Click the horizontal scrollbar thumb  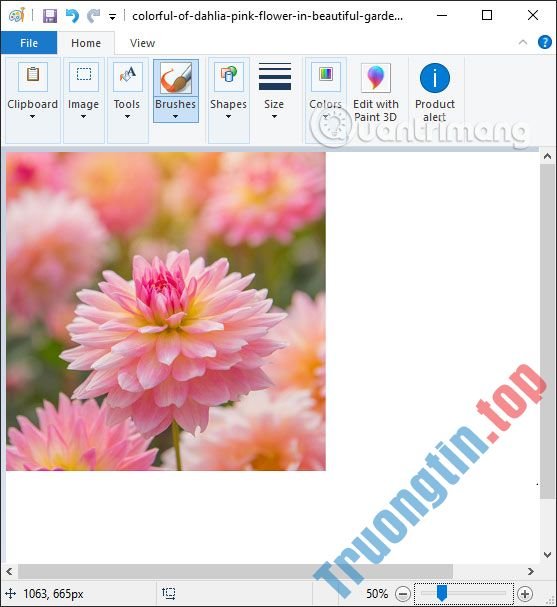[x=235, y=571]
